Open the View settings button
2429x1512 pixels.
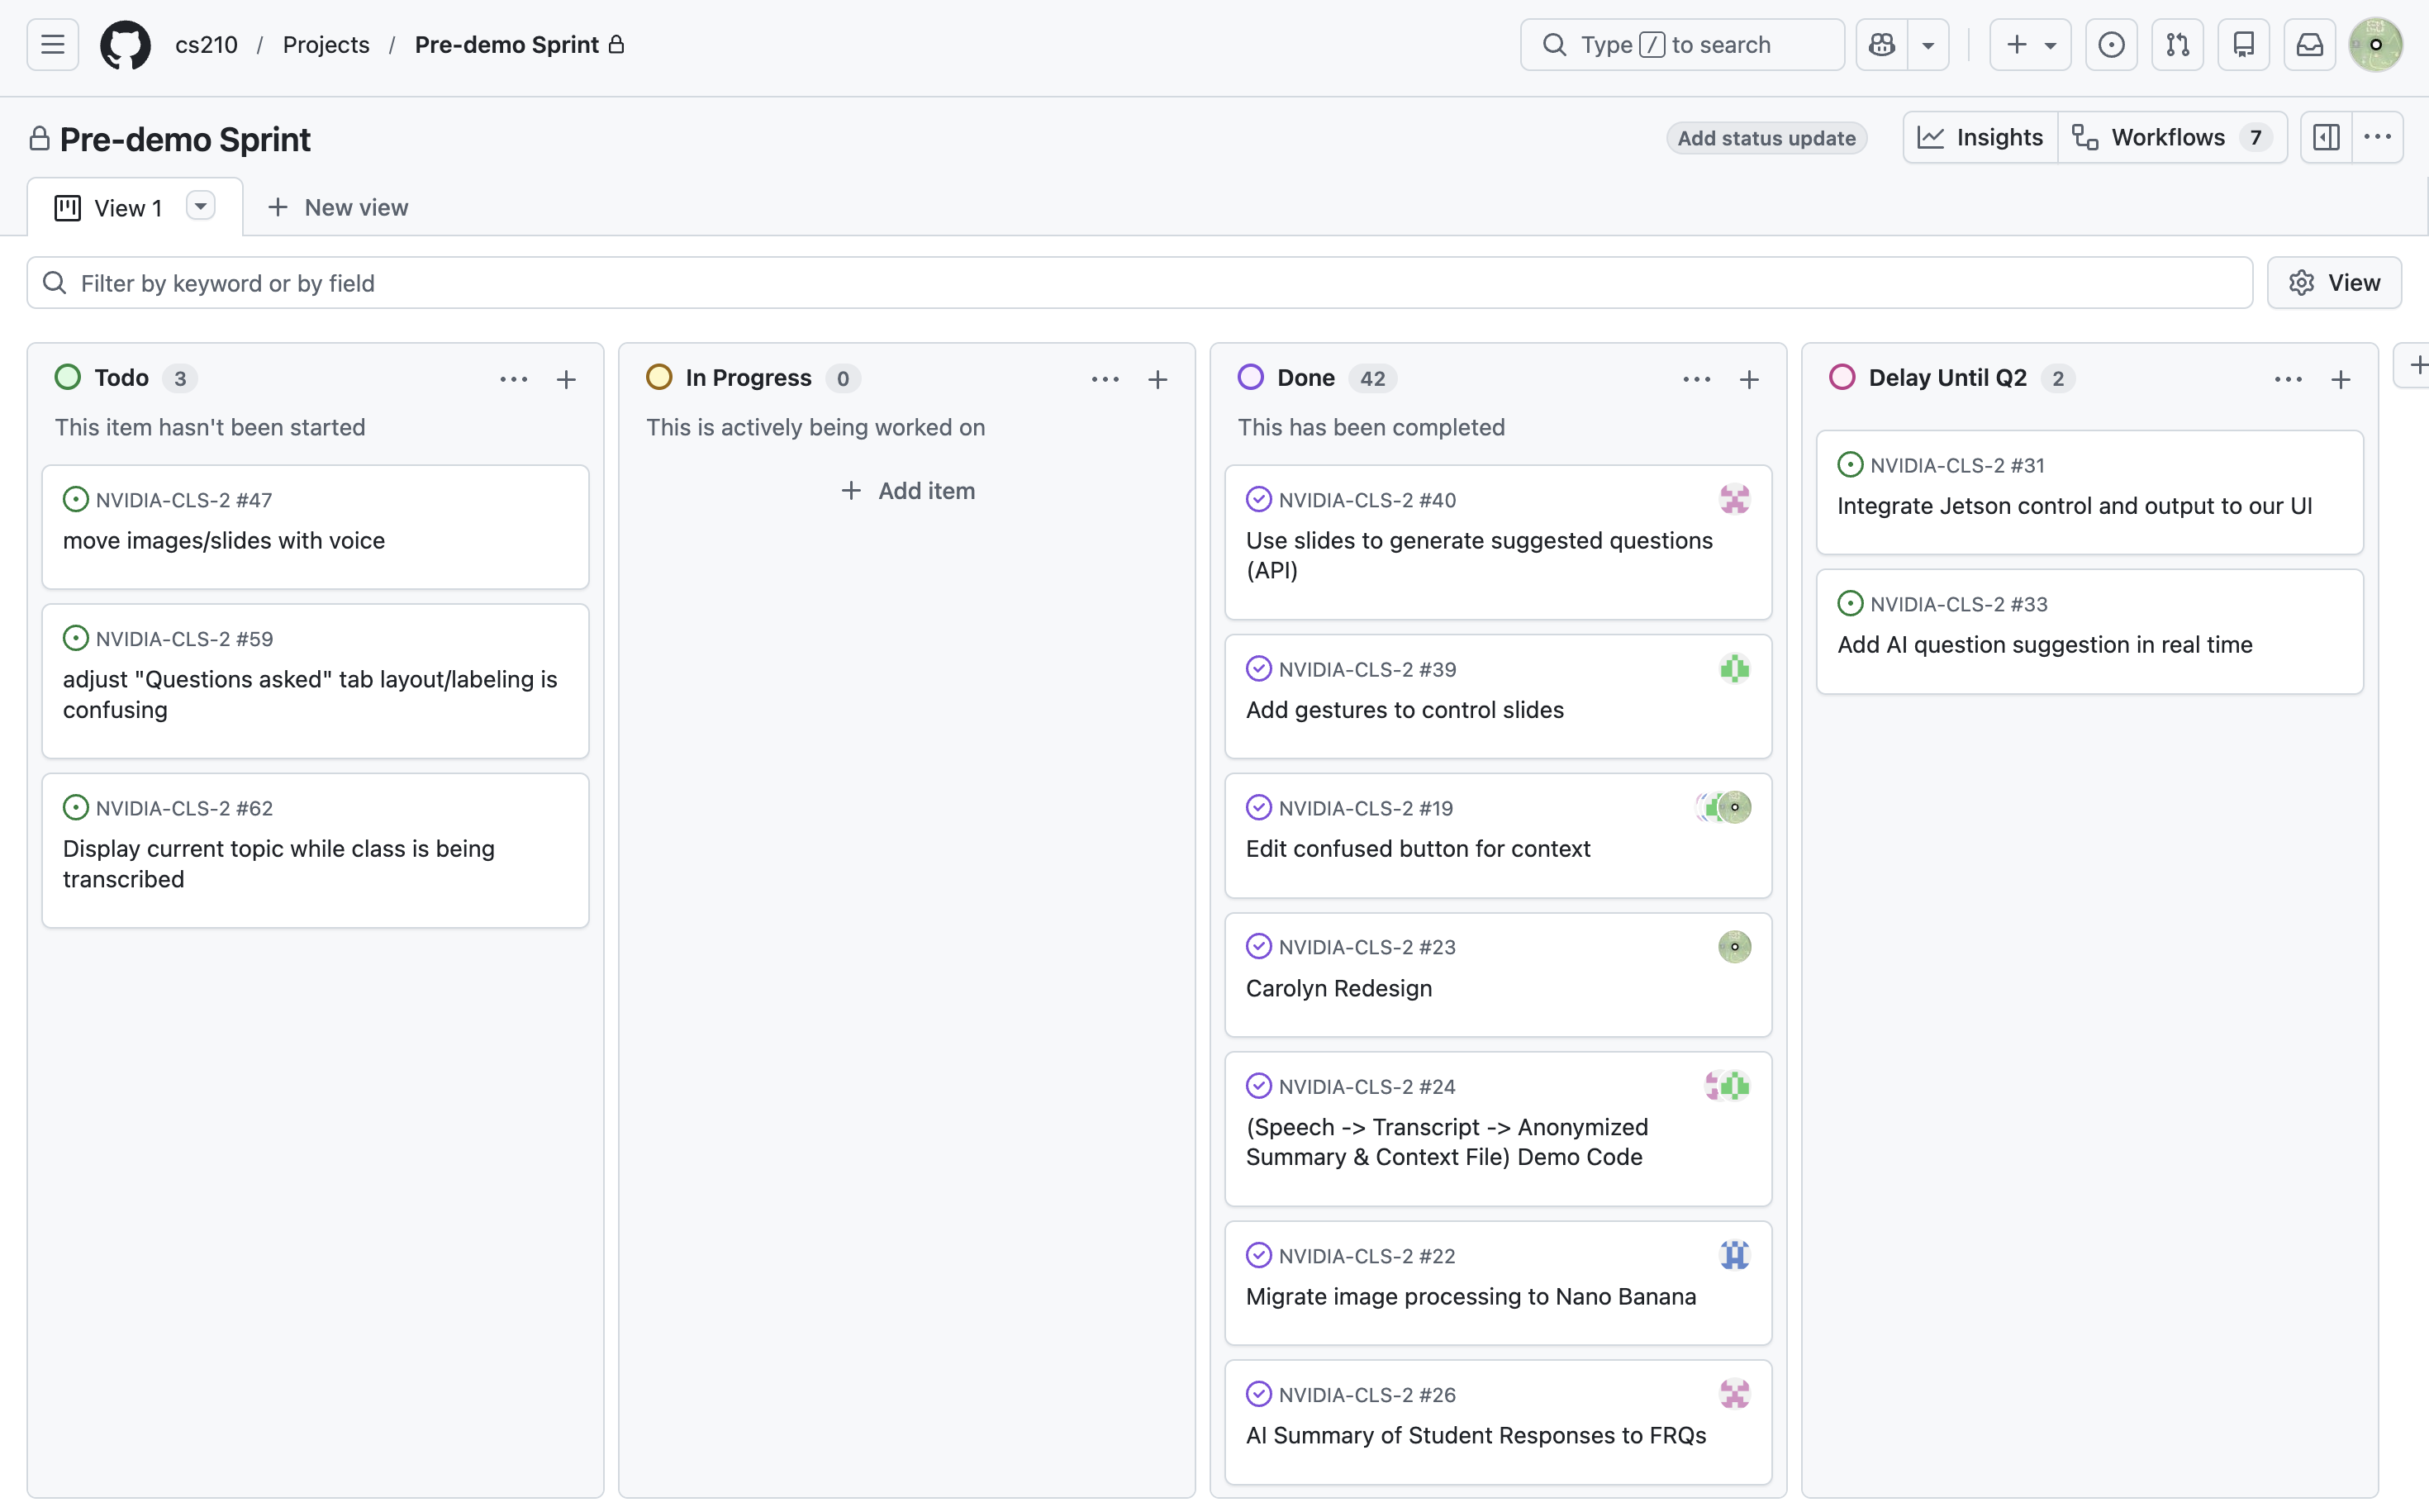[x=2334, y=283]
